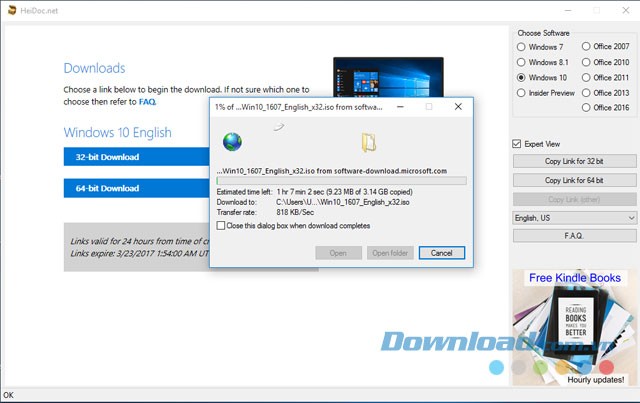The image size is (640, 403).
Task: Select the Windows 10 radio button
Action: [521, 78]
